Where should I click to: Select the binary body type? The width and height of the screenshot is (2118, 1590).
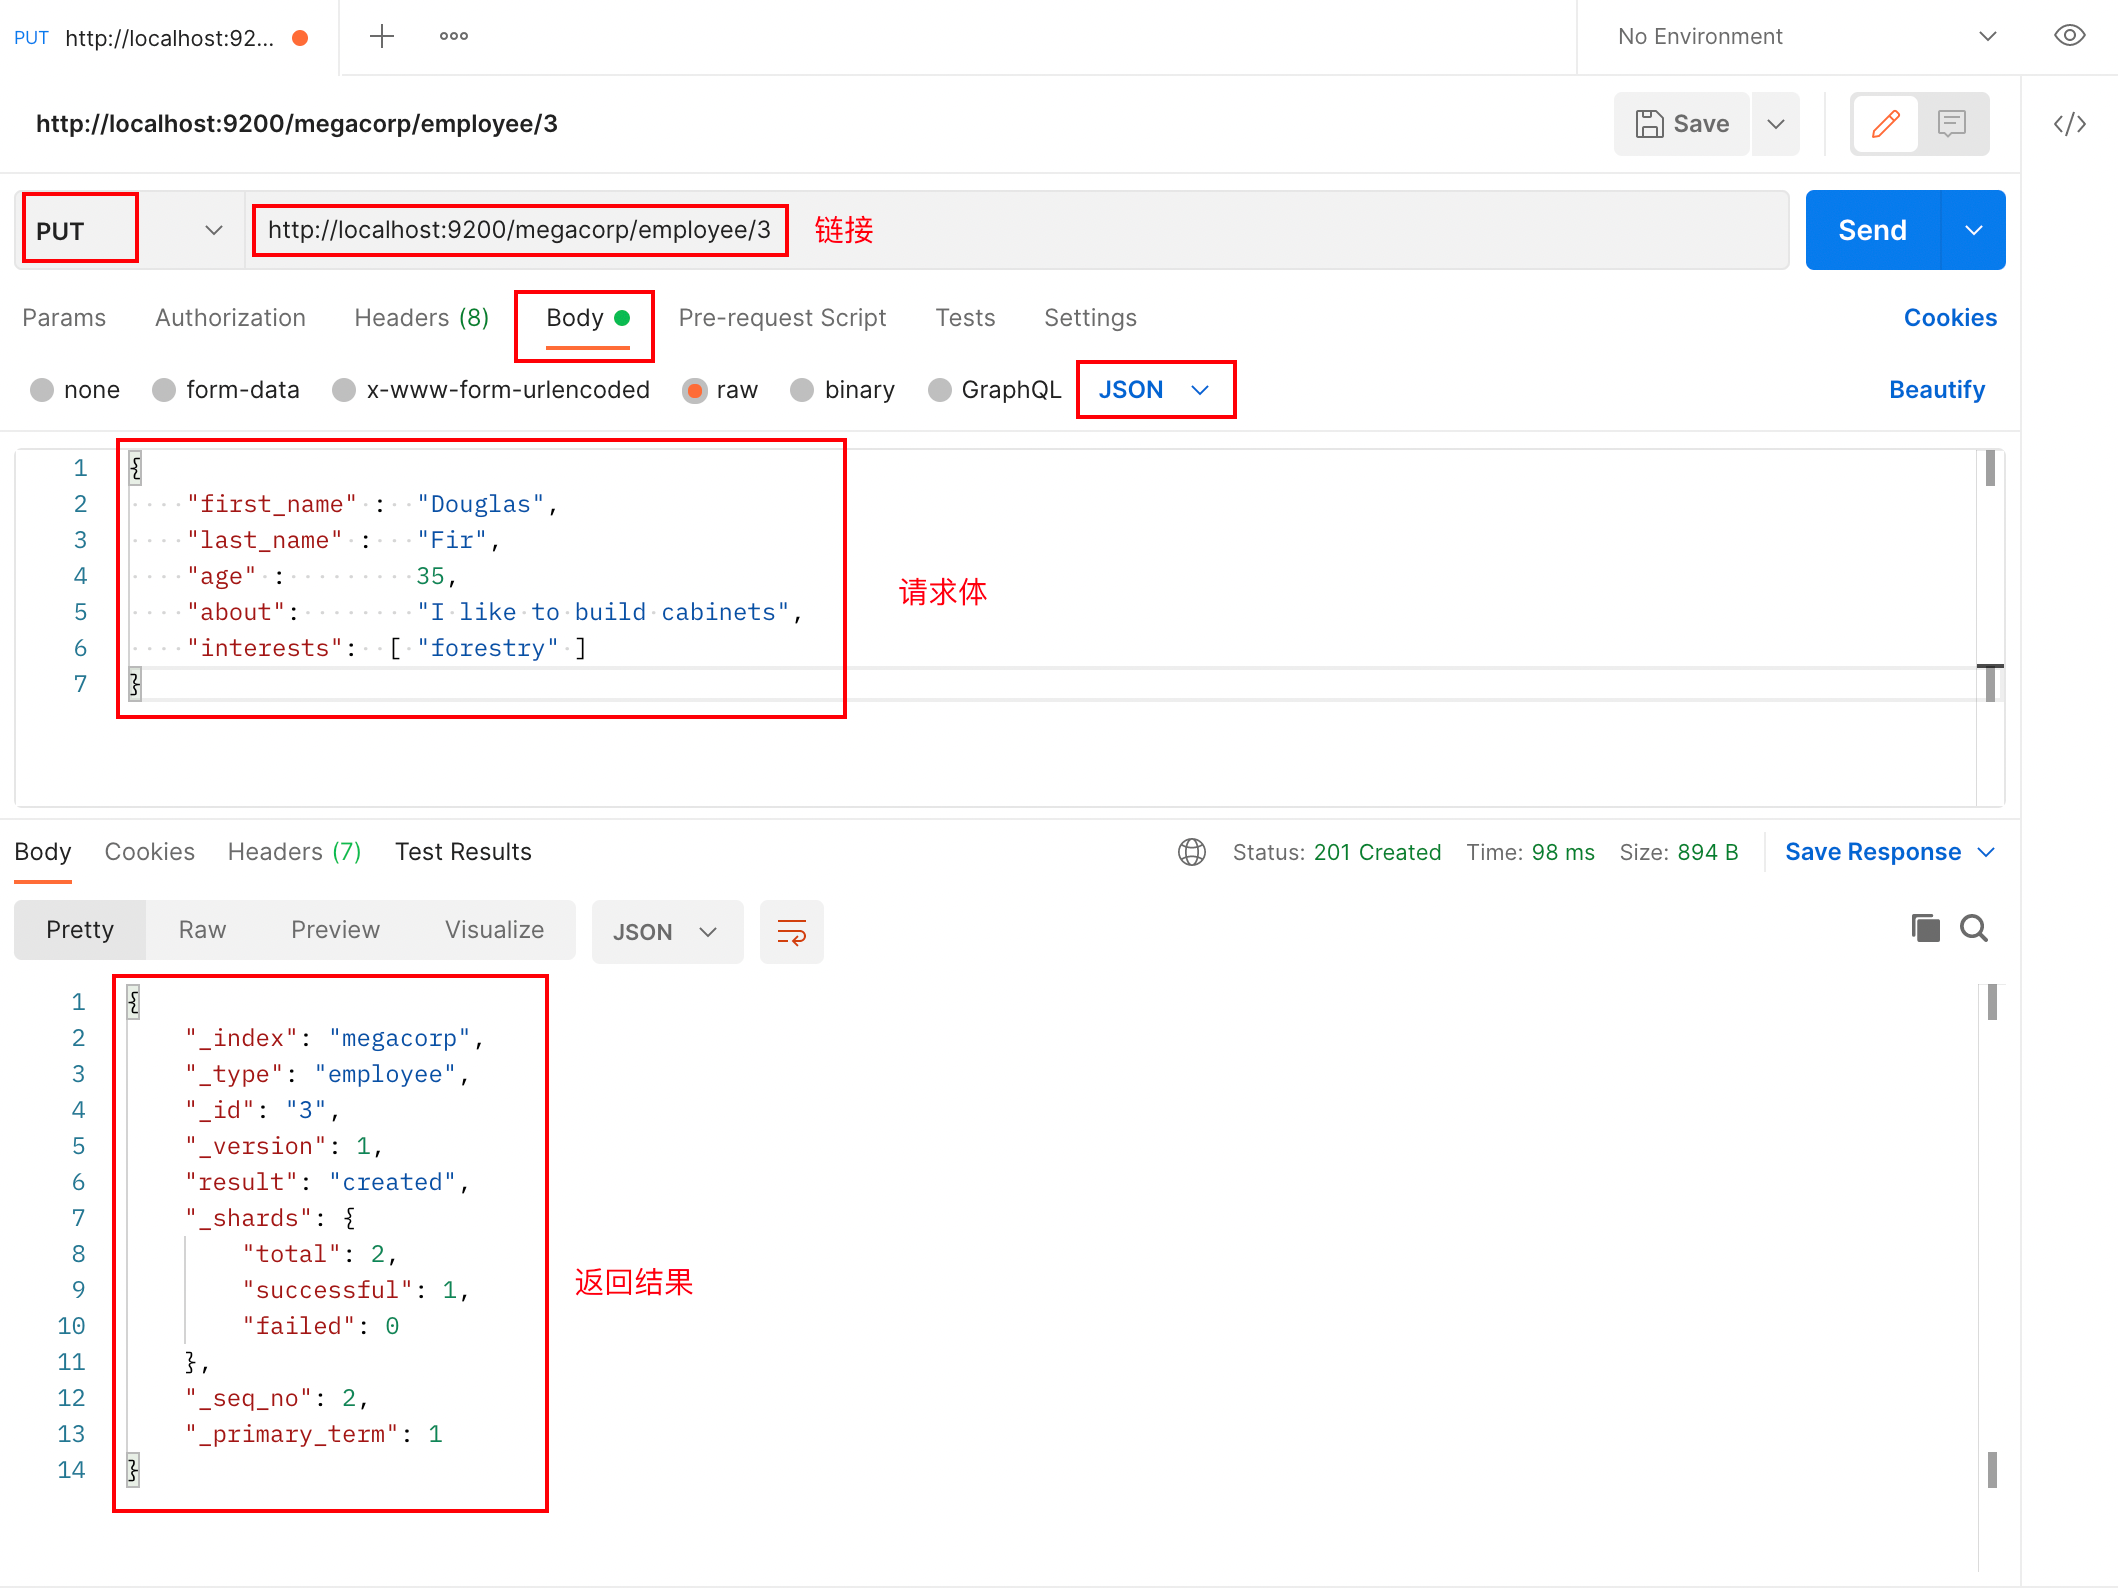(803, 390)
